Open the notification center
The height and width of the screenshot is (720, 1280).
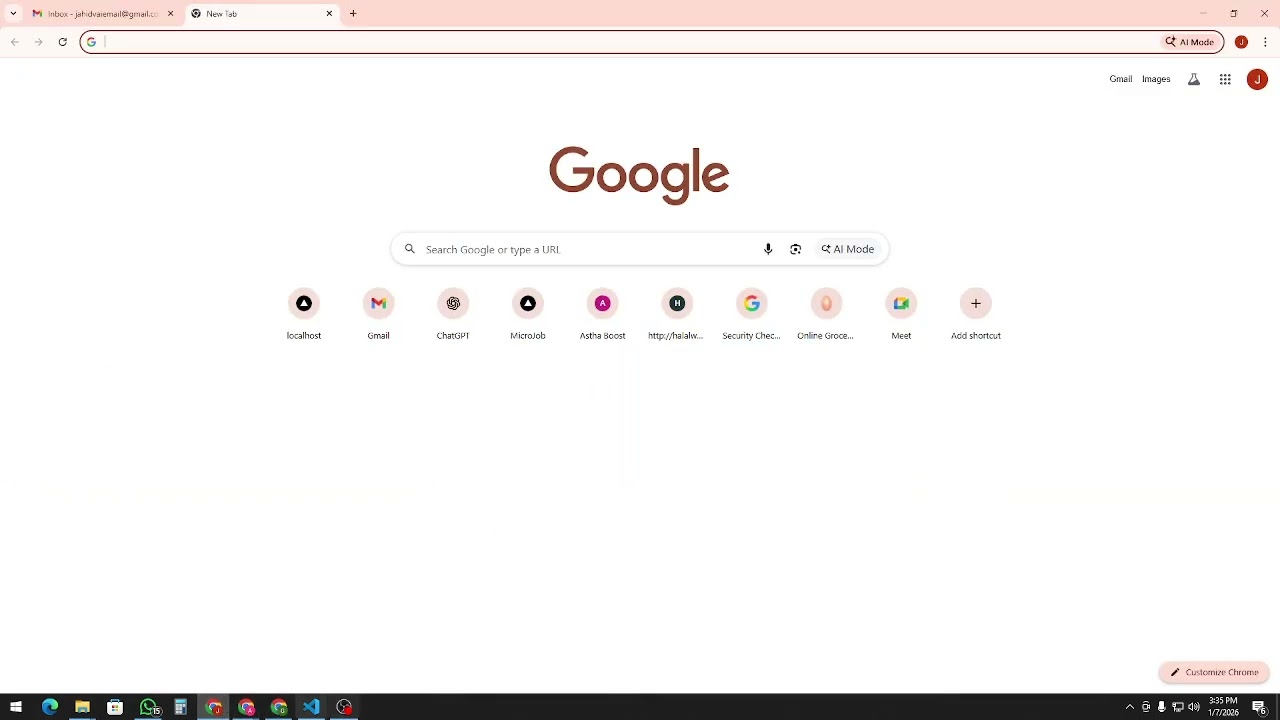tap(1260, 707)
